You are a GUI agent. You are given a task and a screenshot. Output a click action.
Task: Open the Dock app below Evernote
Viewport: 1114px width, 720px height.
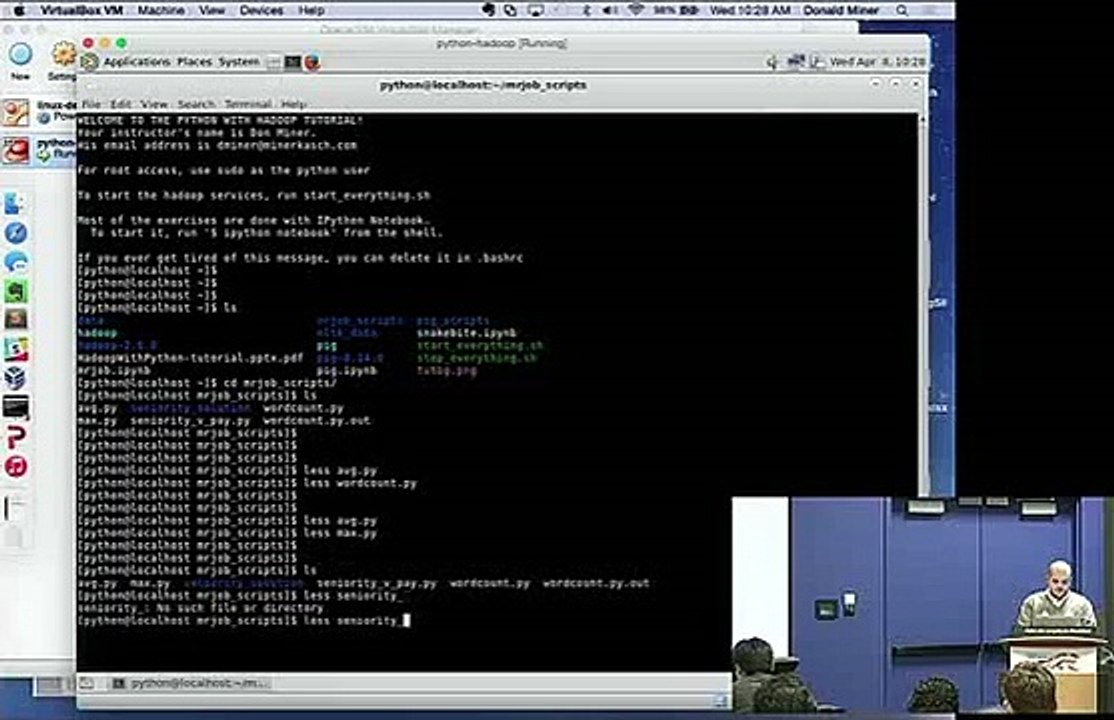16,320
